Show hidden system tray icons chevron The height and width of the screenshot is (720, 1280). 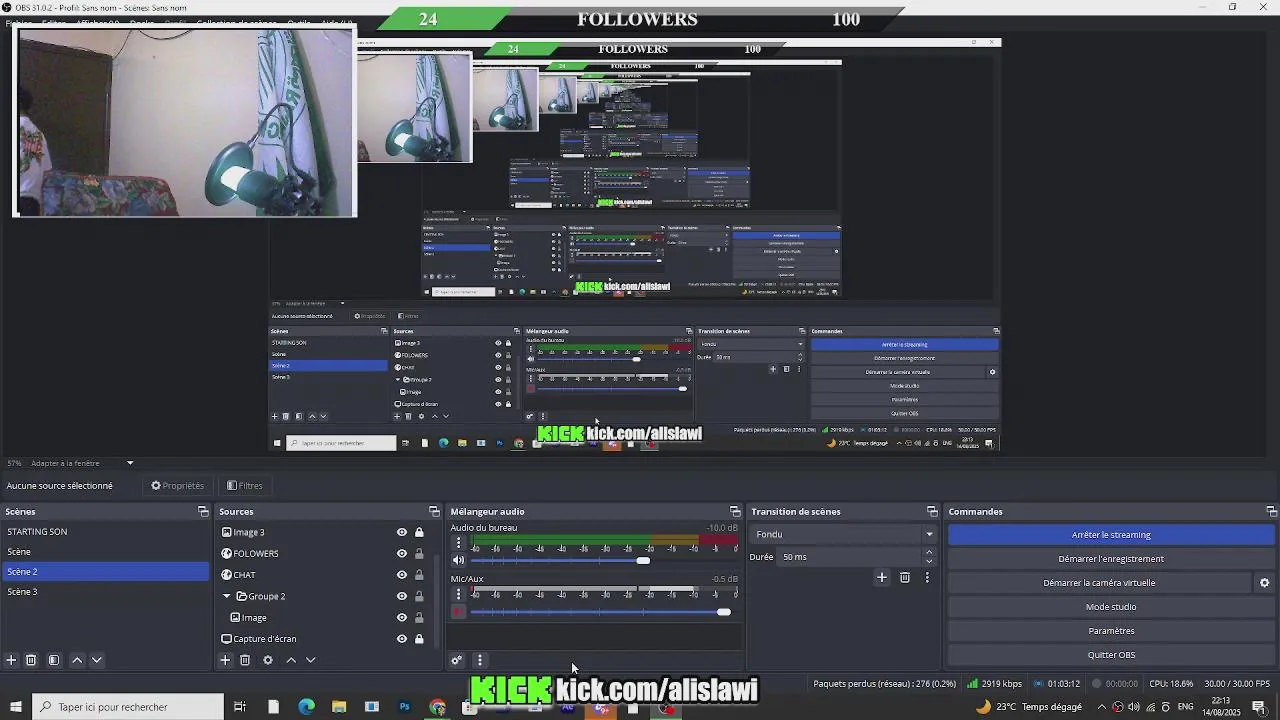point(1102,707)
